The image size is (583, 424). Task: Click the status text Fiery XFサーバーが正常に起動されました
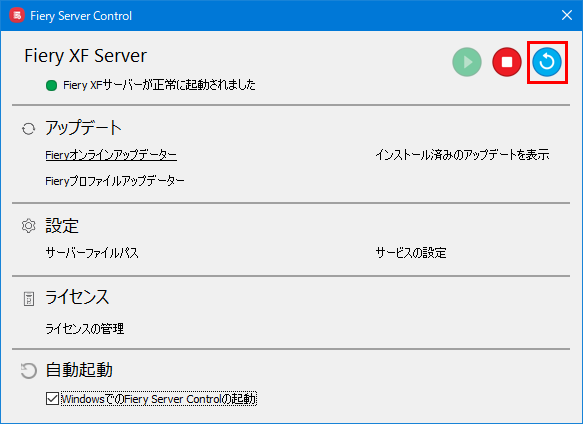160,85
